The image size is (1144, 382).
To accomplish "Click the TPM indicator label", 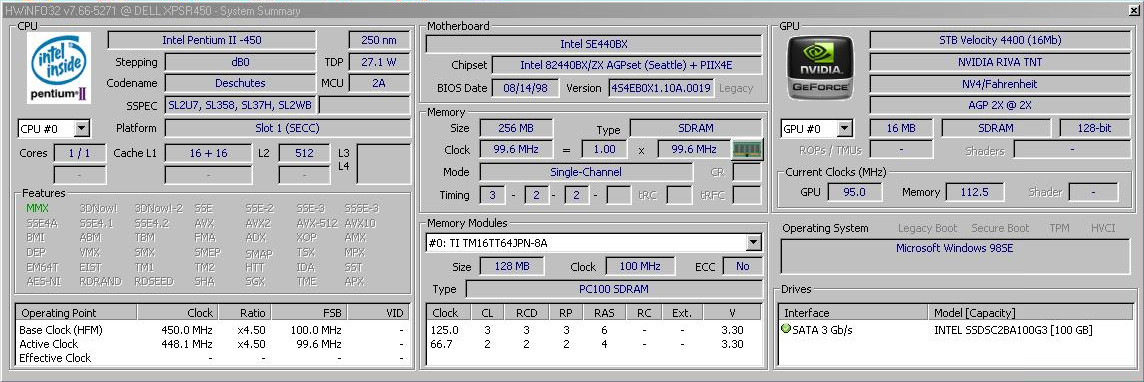I will pyautogui.click(x=1059, y=228).
